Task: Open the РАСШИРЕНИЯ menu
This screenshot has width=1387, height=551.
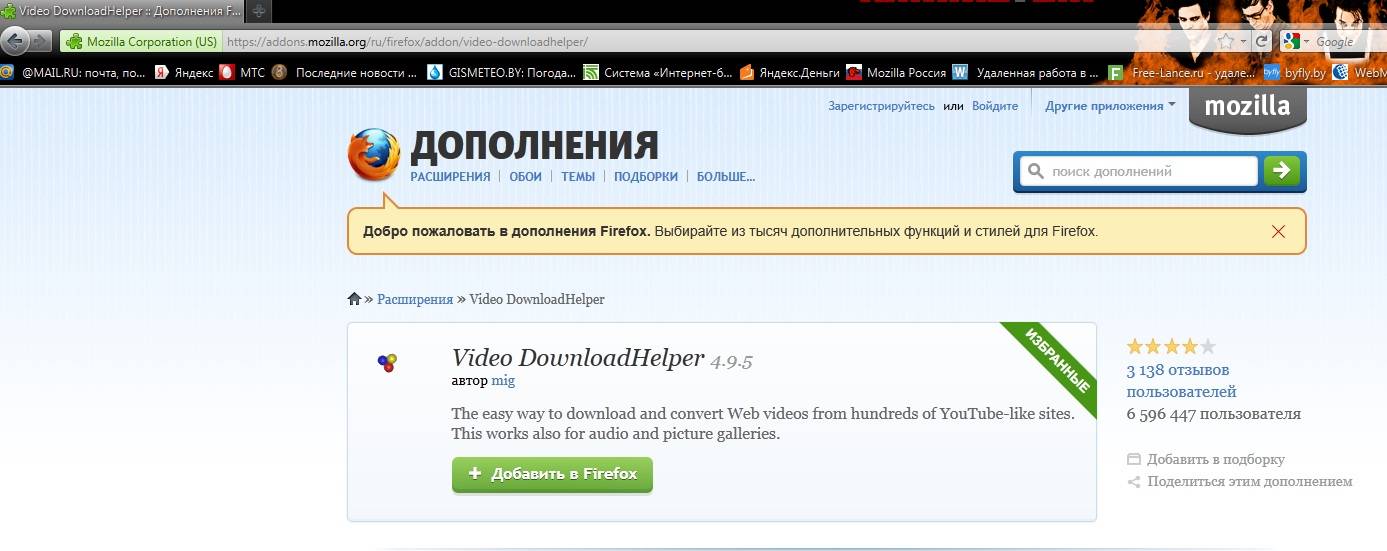Action: pos(450,177)
